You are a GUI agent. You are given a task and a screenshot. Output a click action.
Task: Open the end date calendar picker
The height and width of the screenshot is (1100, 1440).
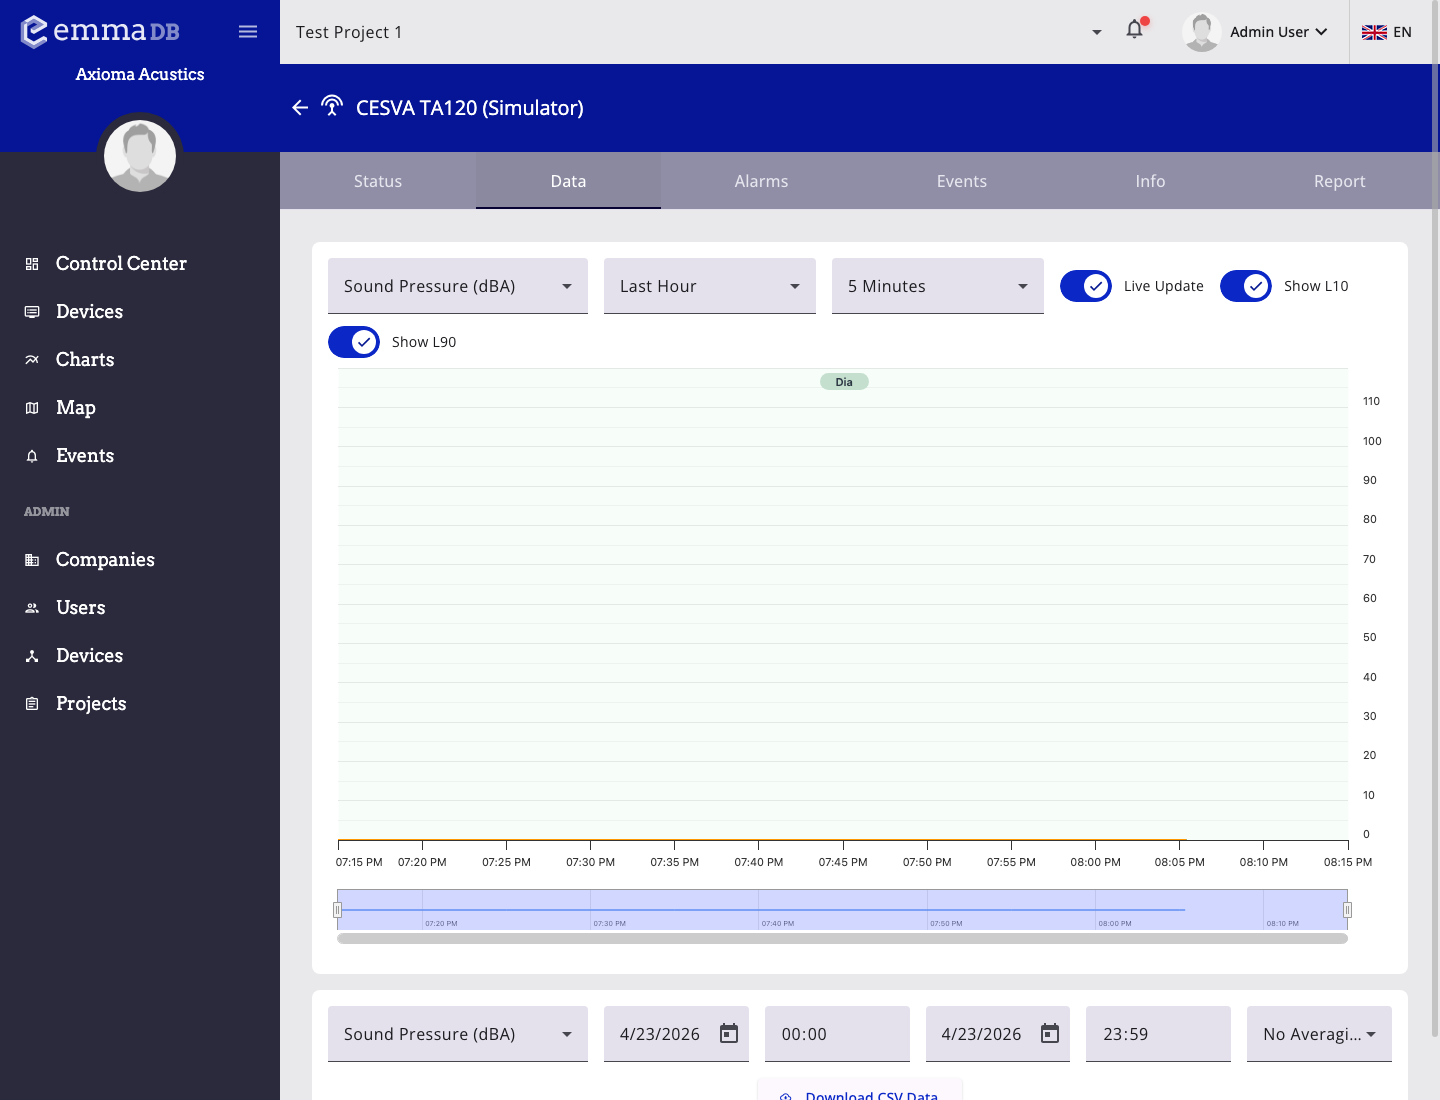click(1050, 1034)
